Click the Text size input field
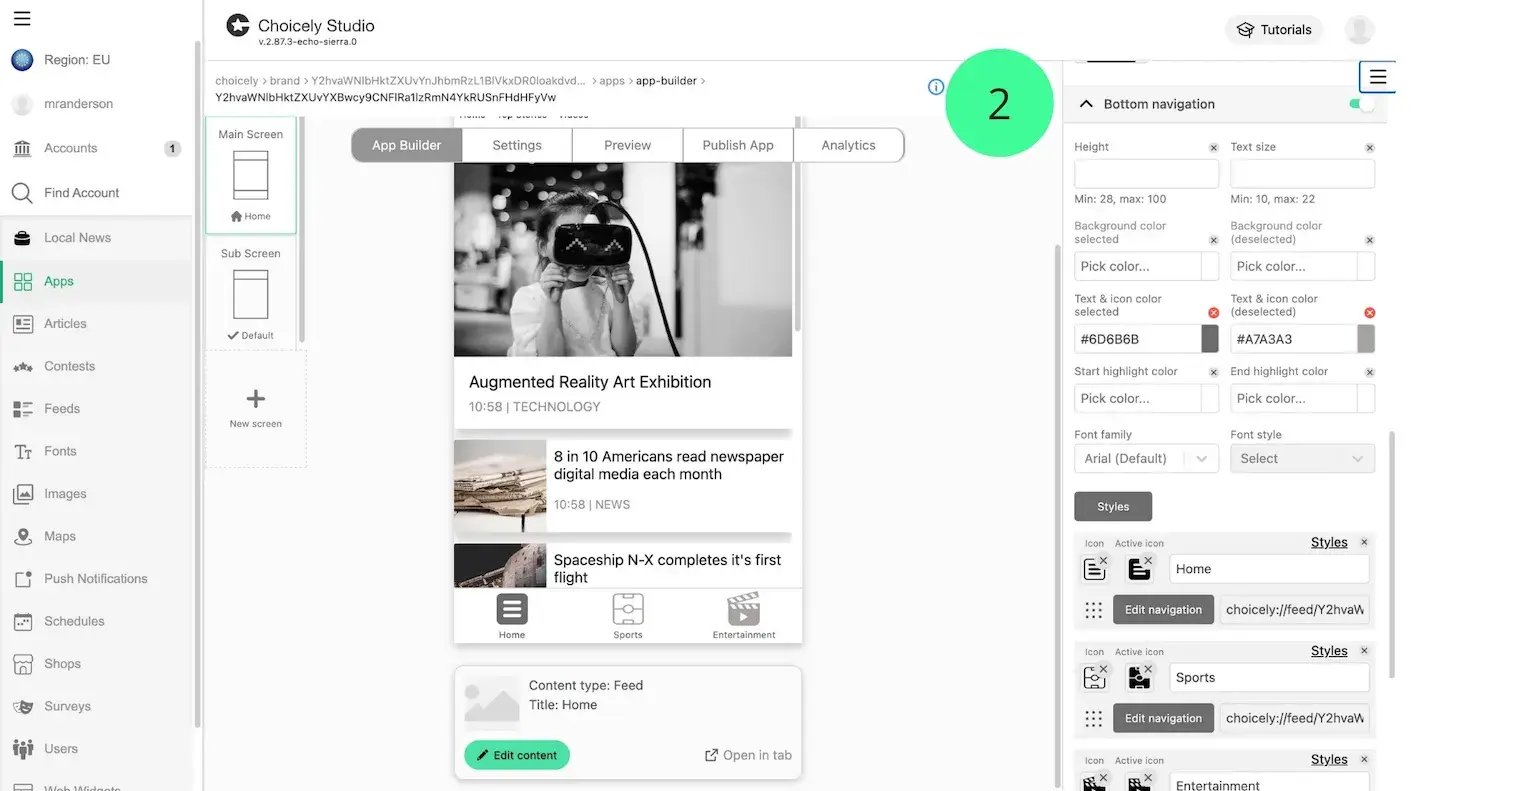1536x791 pixels. pyautogui.click(x=1302, y=174)
